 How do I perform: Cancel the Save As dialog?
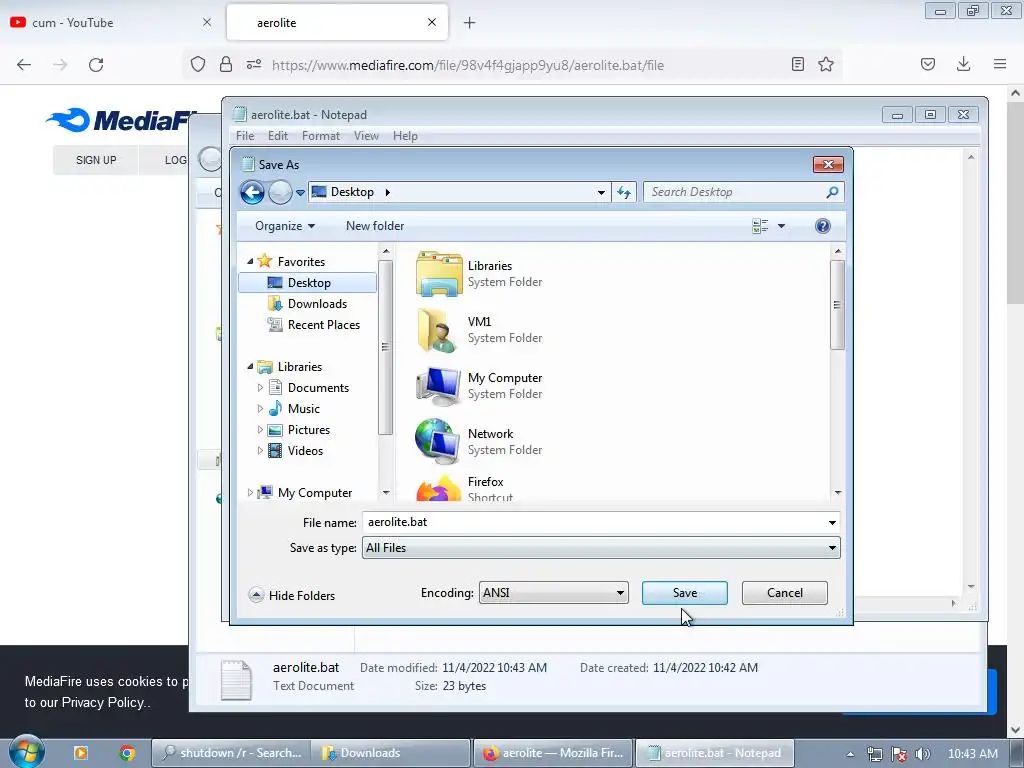784,593
